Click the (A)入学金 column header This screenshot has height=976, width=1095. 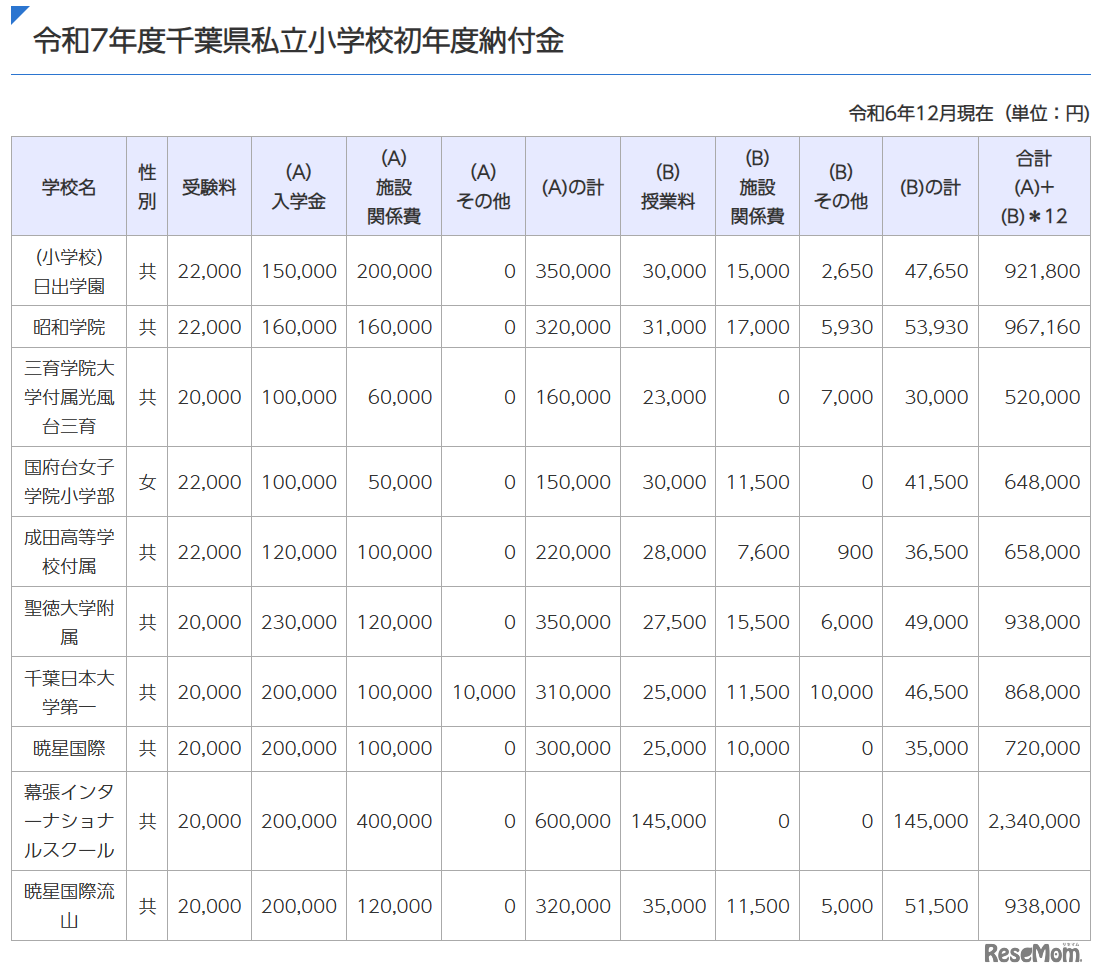tap(298, 186)
